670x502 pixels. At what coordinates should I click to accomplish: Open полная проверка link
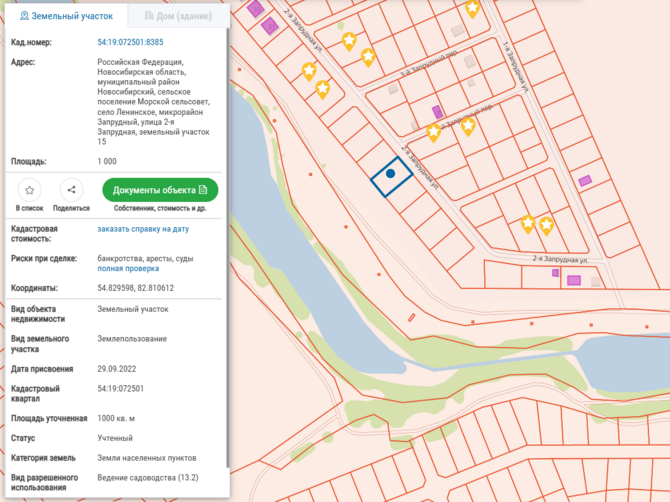(128, 268)
